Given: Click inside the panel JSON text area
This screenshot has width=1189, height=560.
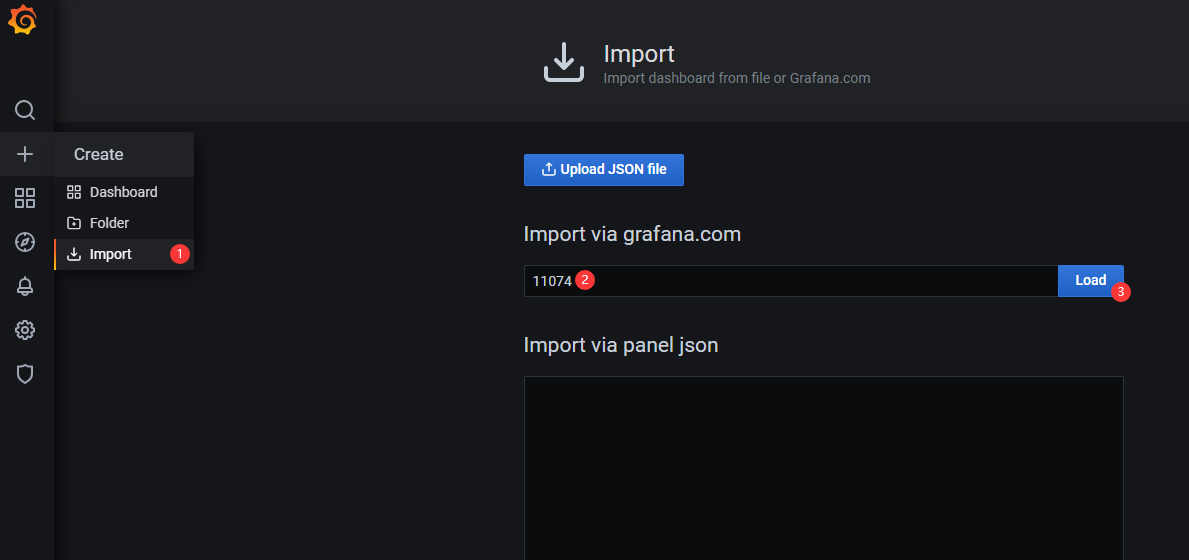Looking at the screenshot, I should [823, 465].
